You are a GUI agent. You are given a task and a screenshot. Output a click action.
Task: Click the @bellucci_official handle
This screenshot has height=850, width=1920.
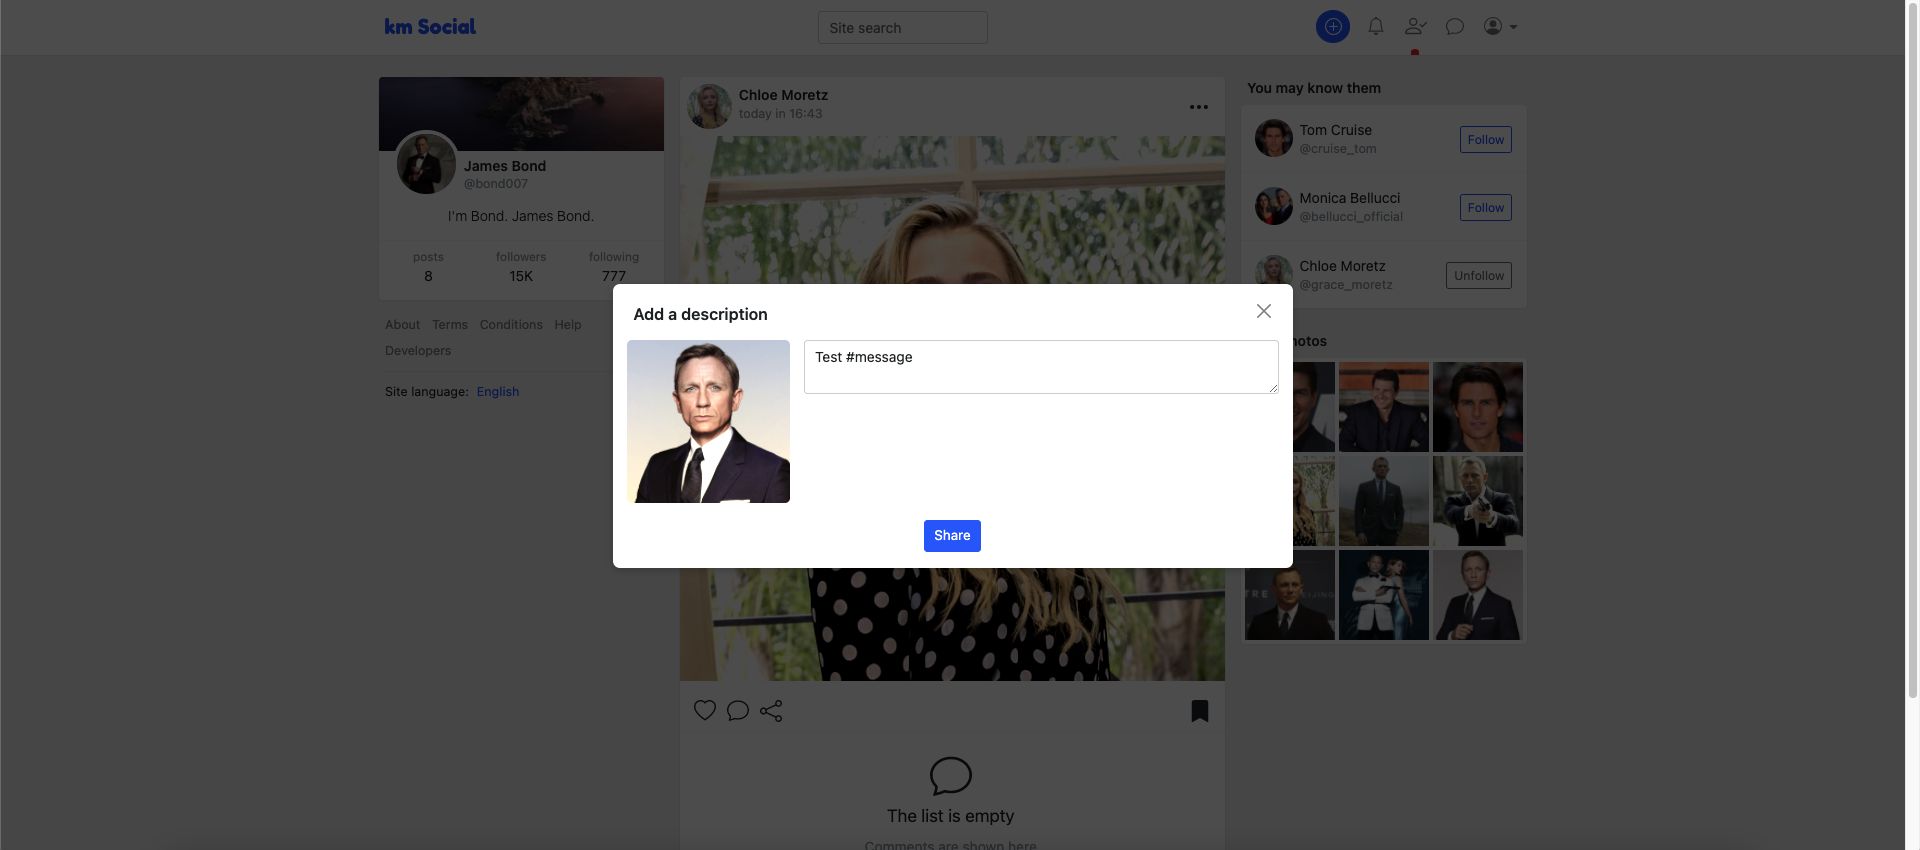click(x=1351, y=217)
